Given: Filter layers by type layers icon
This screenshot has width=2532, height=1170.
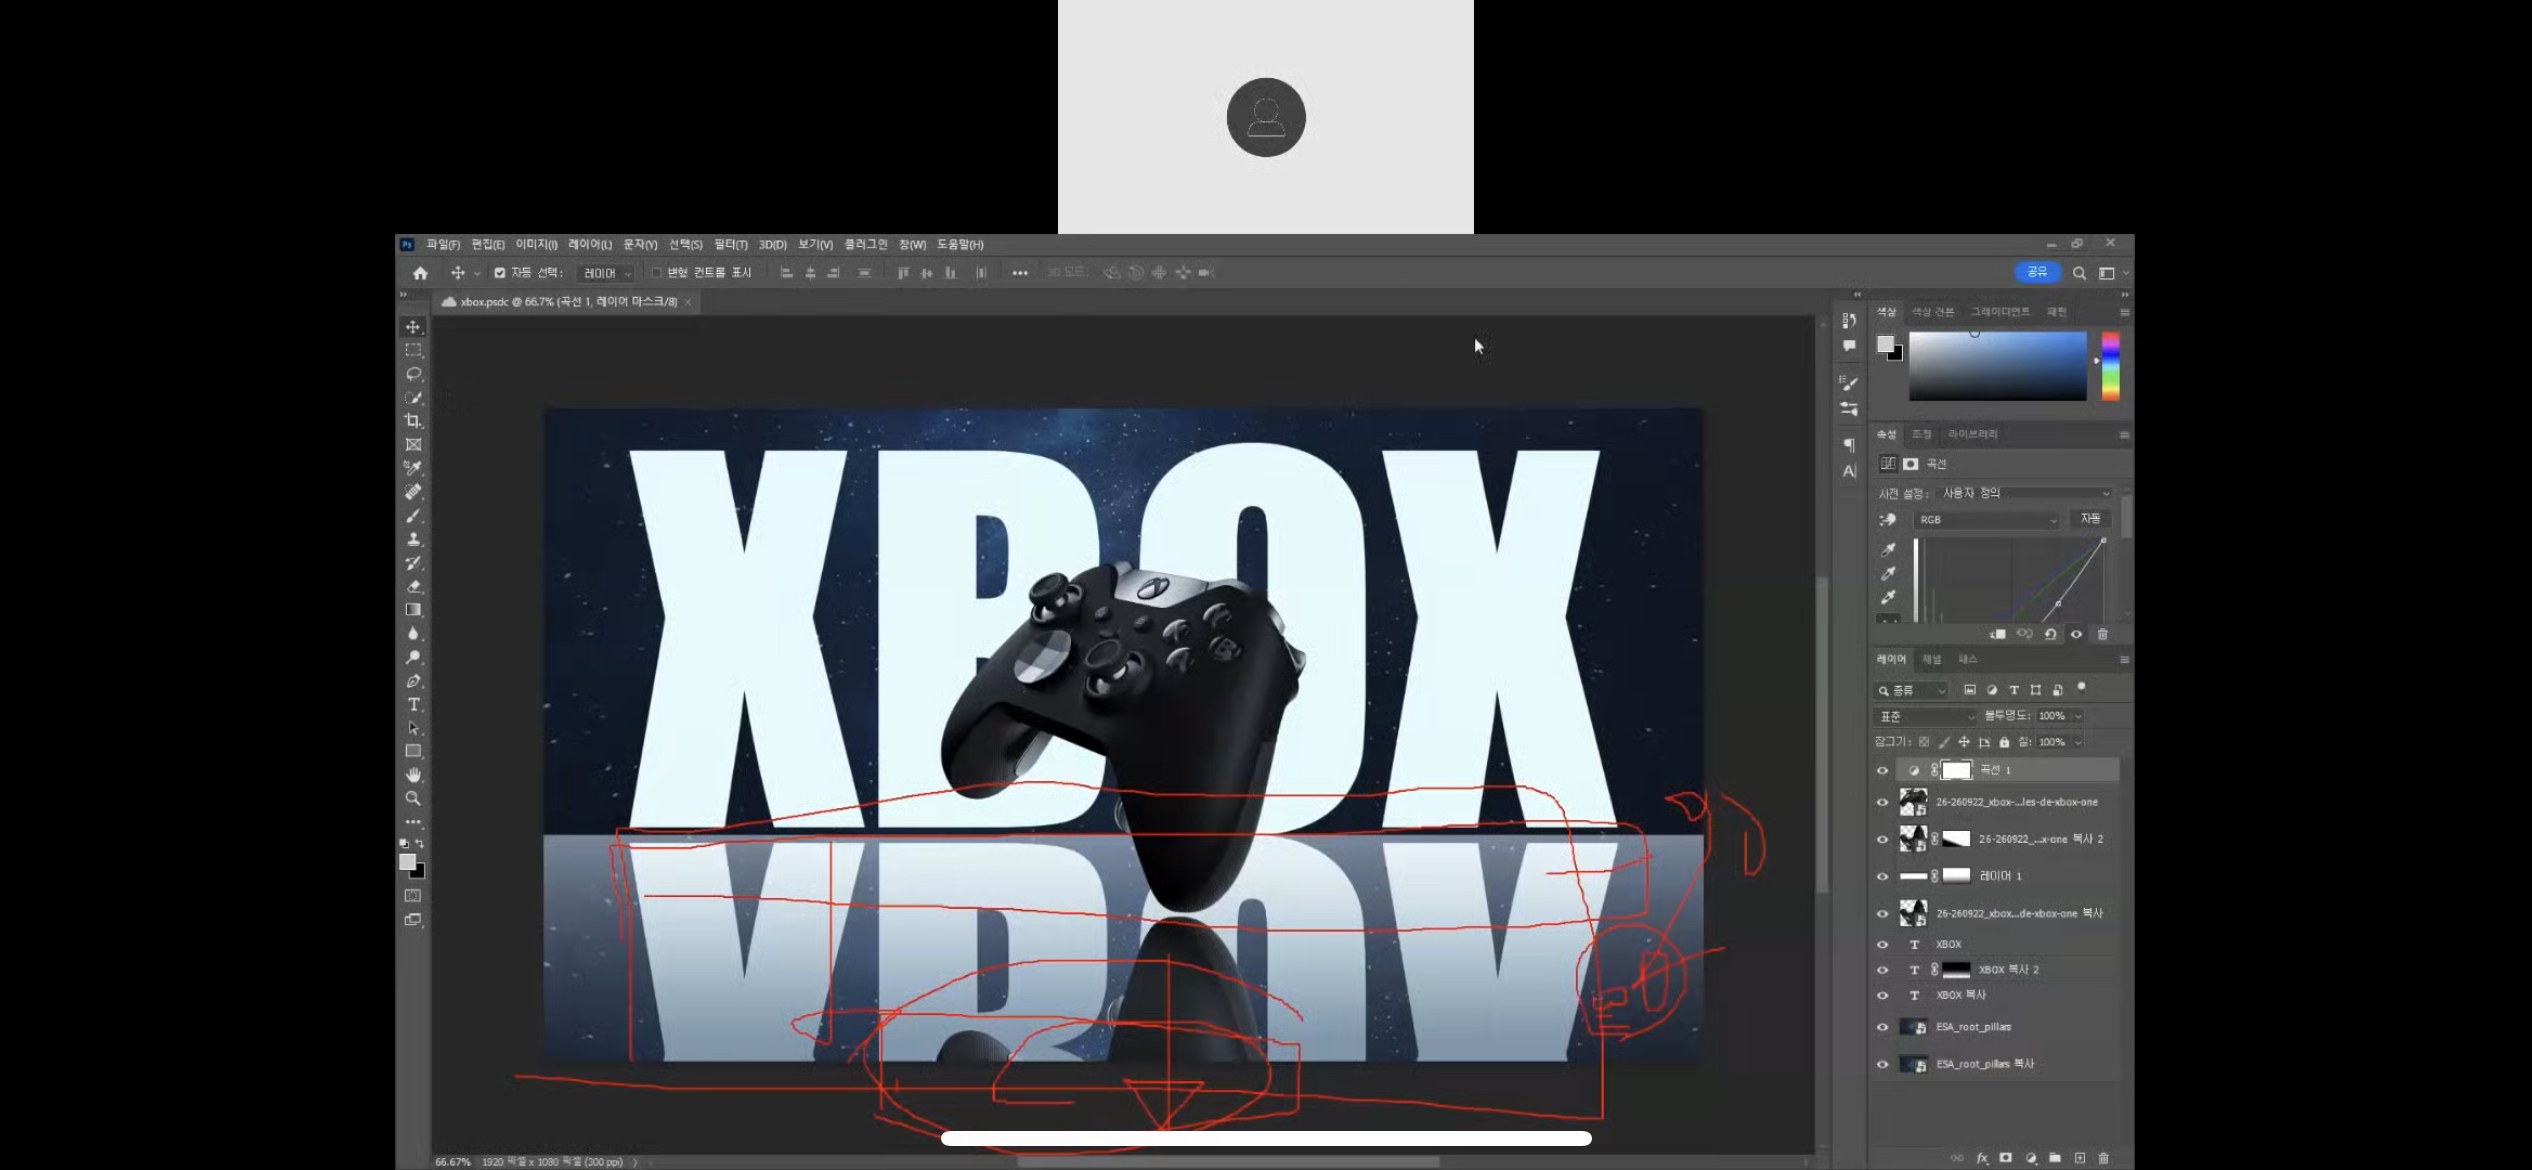Looking at the screenshot, I should click(x=2014, y=690).
